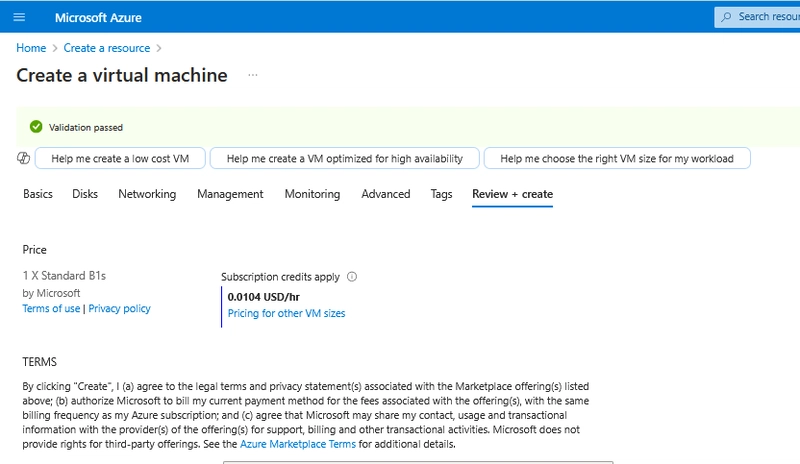The width and height of the screenshot is (800, 464).
Task: Click VM optimized for high availability suggestion
Action: coord(344,158)
